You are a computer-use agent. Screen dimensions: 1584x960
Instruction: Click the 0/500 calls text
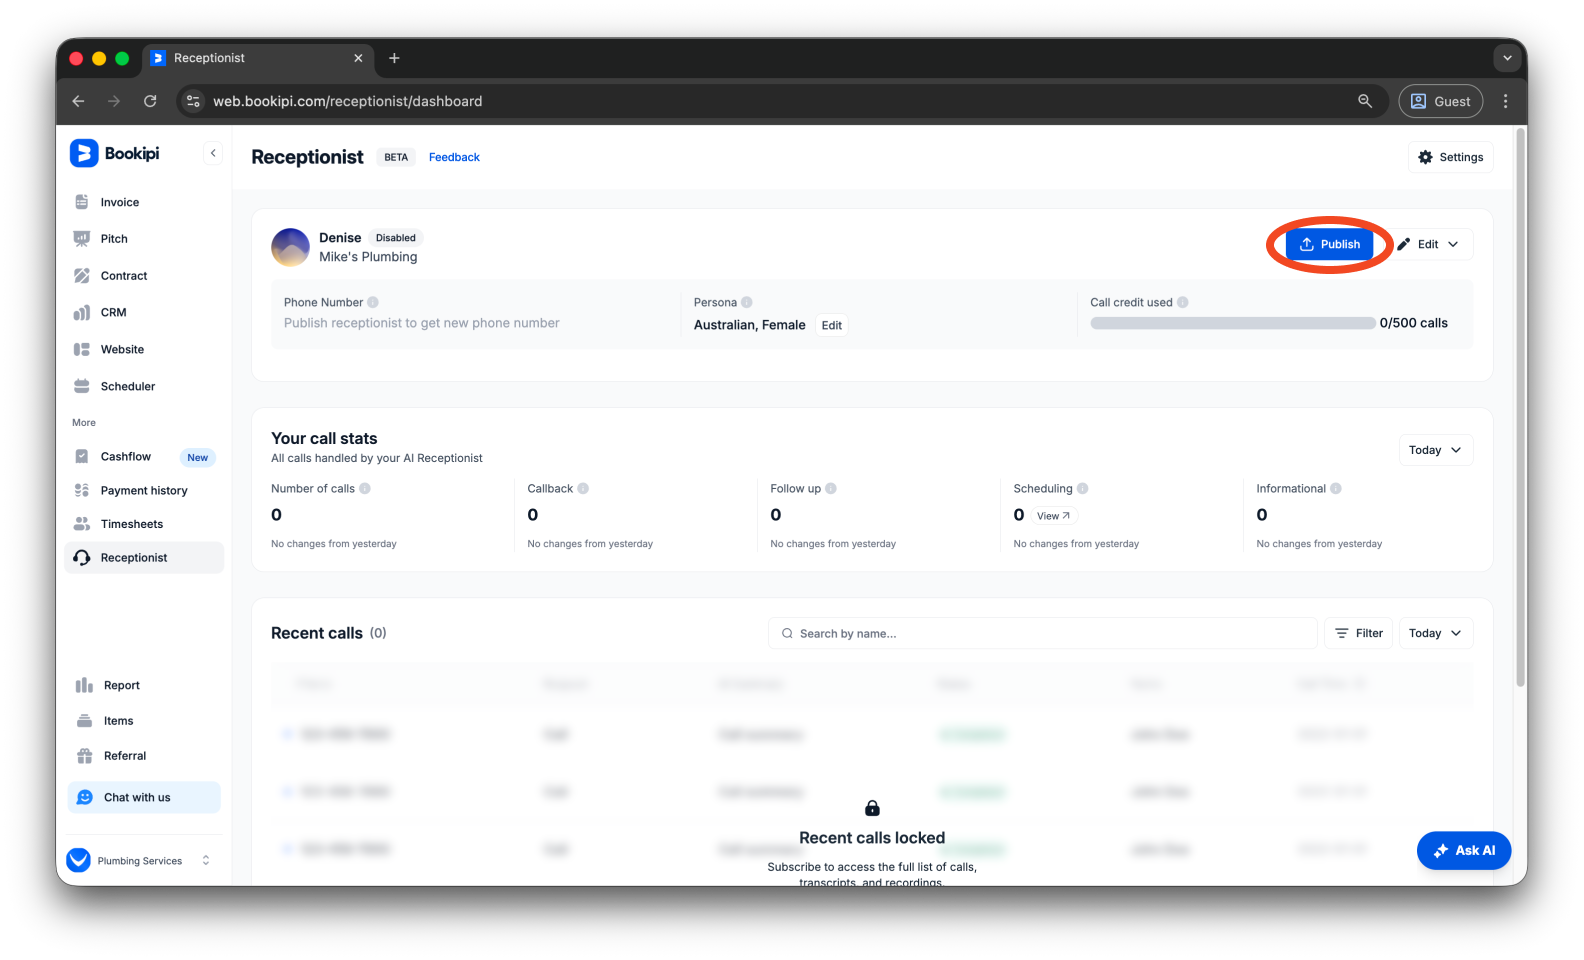tap(1414, 323)
